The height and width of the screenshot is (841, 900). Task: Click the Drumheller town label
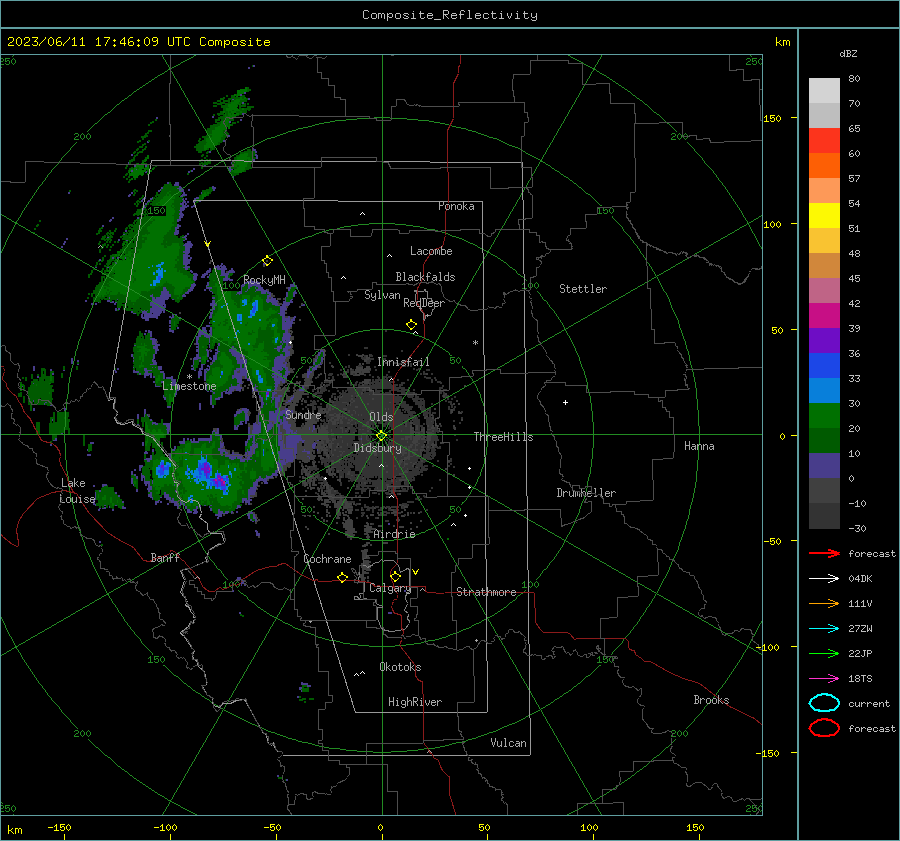click(x=586, y=493)
